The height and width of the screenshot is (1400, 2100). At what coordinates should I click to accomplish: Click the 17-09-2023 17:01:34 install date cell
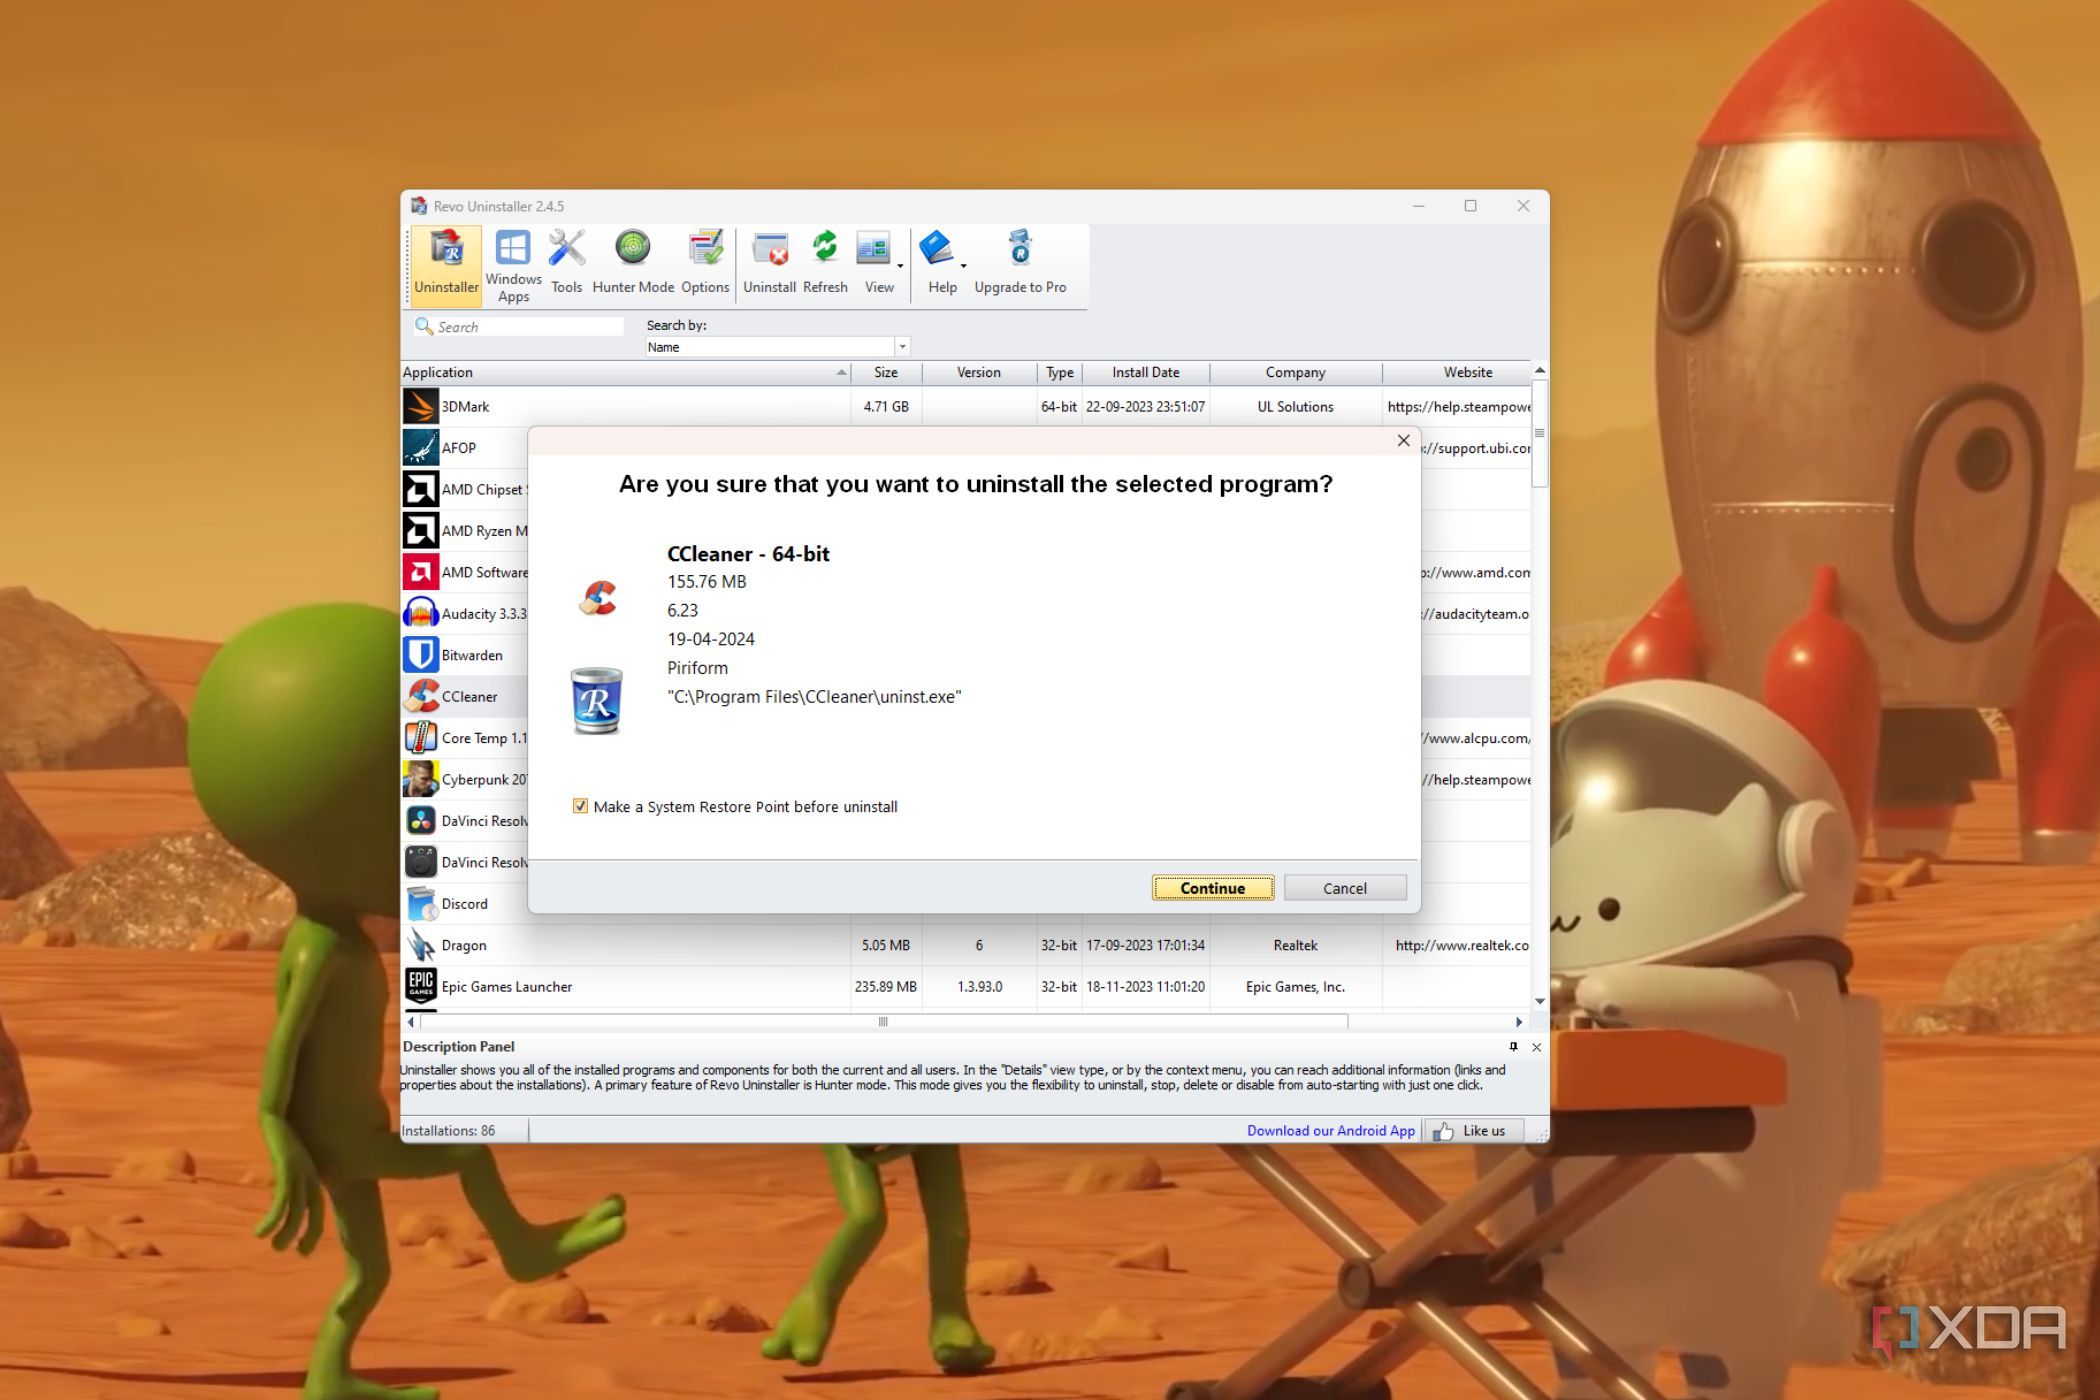(1145, 945)
